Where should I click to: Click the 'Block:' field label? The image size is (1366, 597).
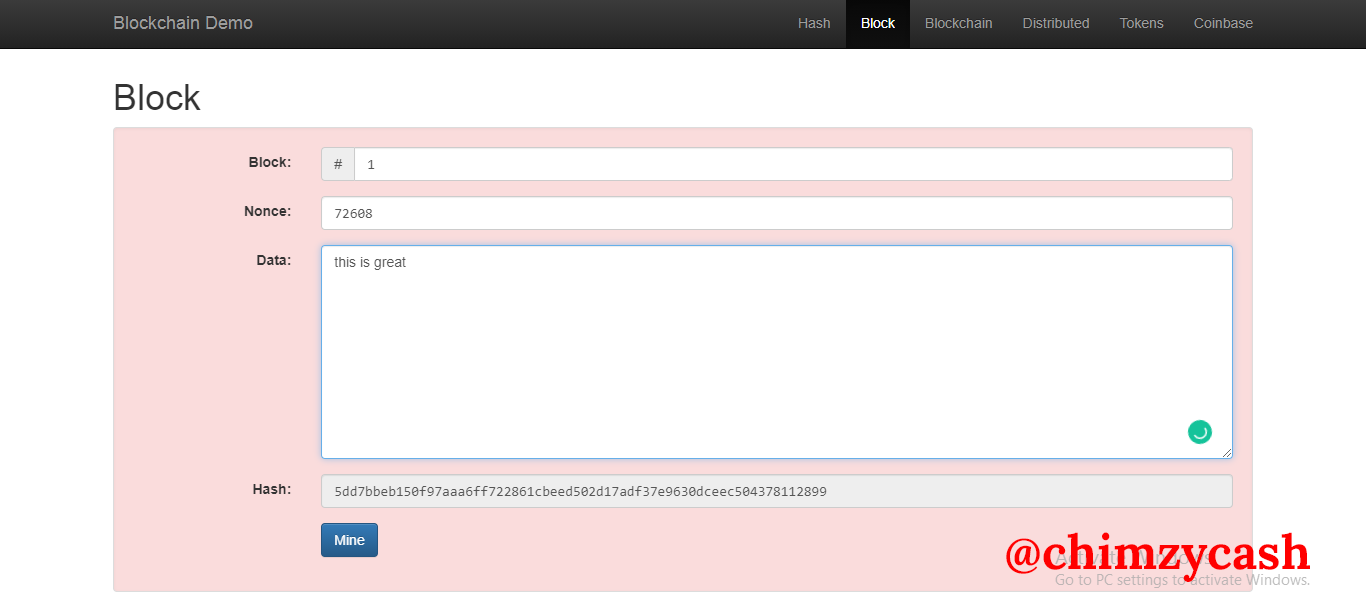[270, 162]
